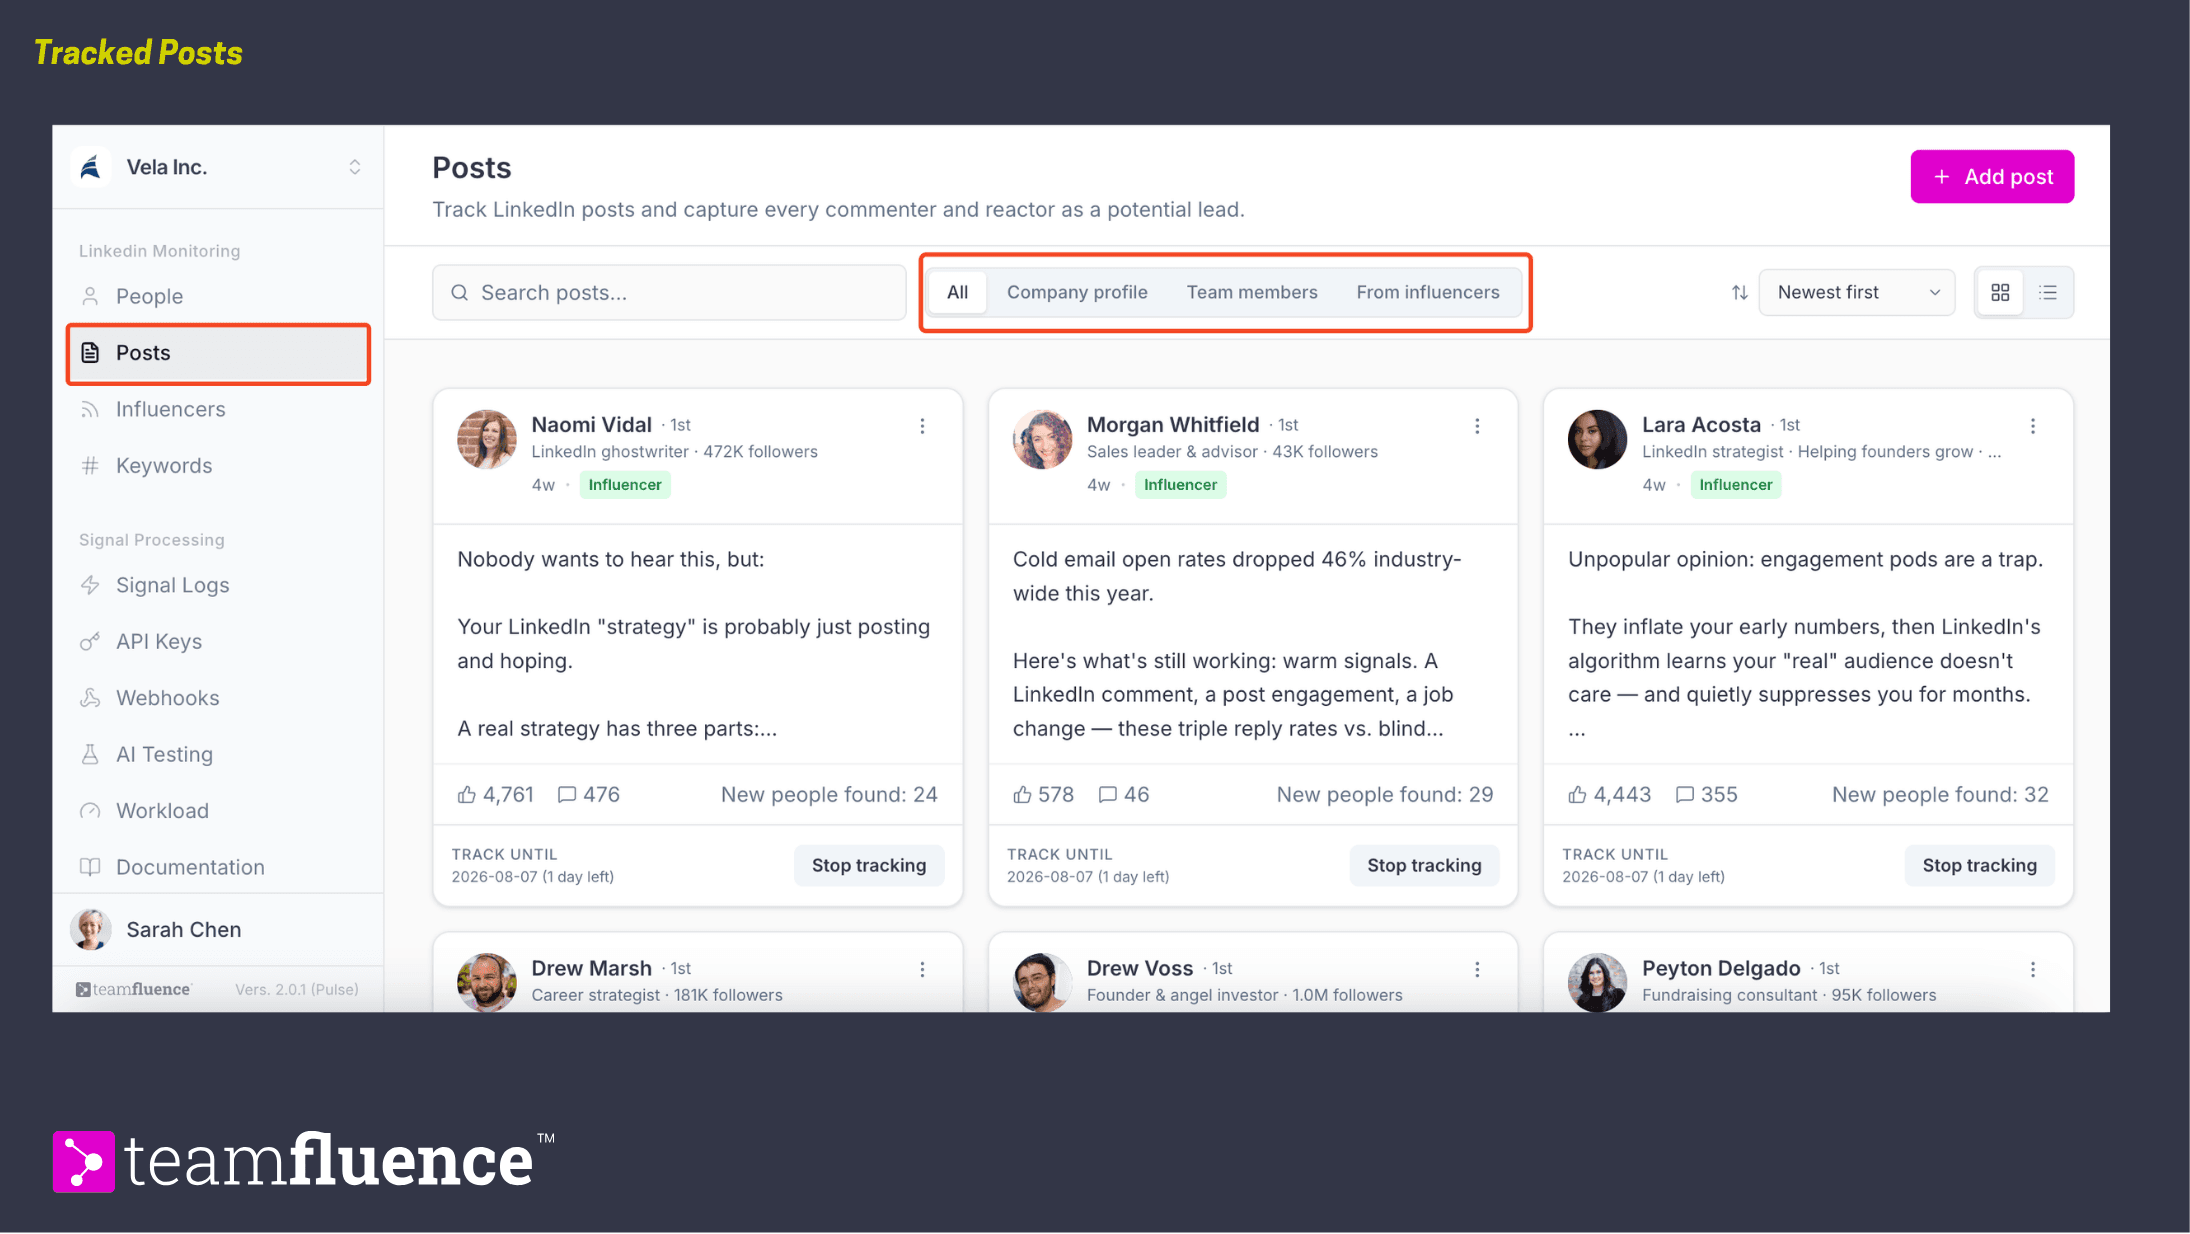Click Peyton Delgado's profile photo

click(x=1598, y=982)
